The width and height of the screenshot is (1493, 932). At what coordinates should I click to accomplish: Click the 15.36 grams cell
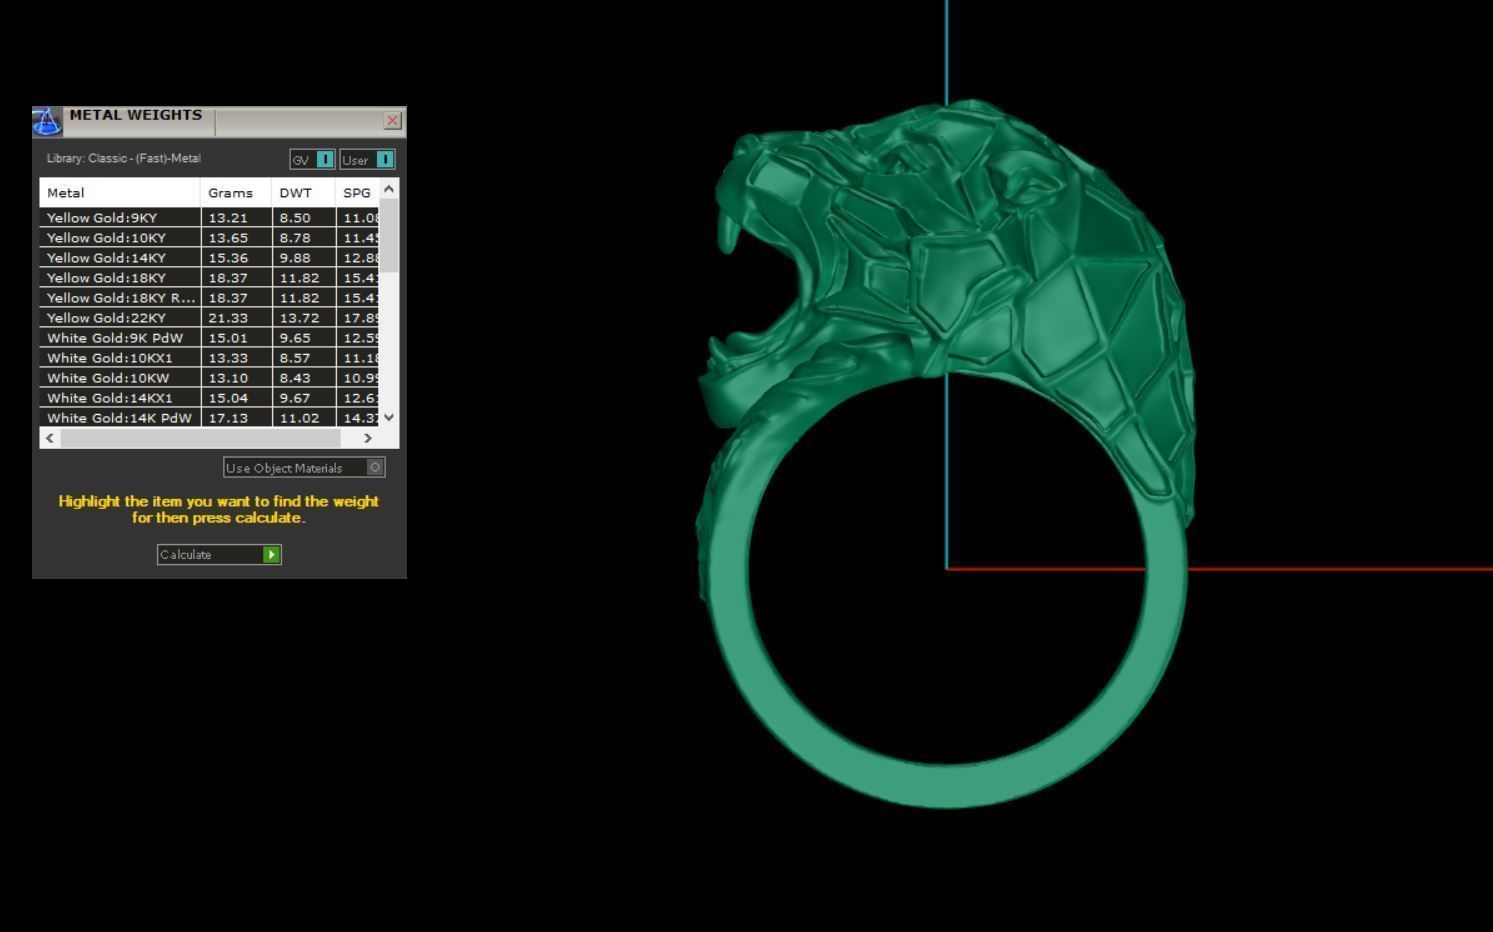click(236, 257)
